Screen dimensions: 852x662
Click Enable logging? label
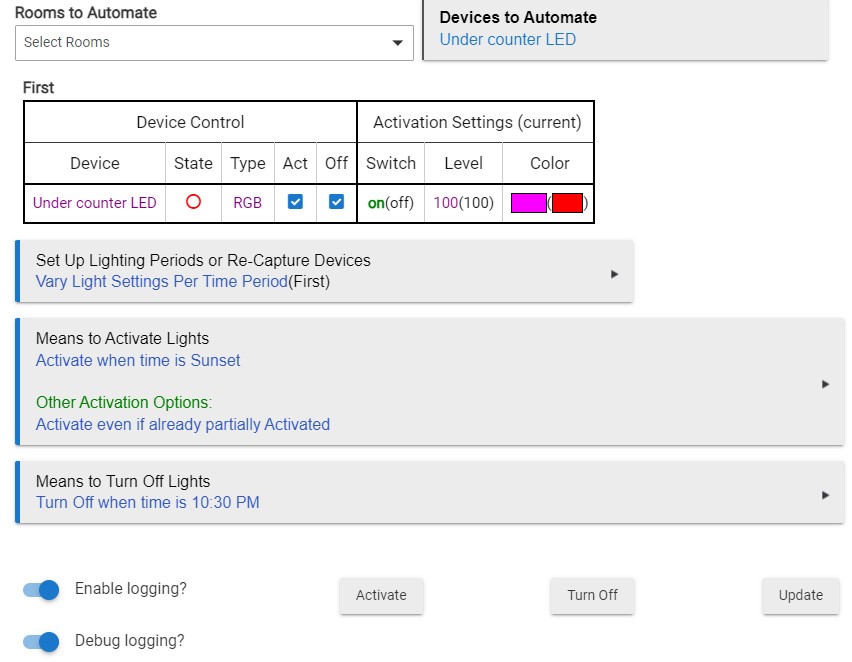130,589
